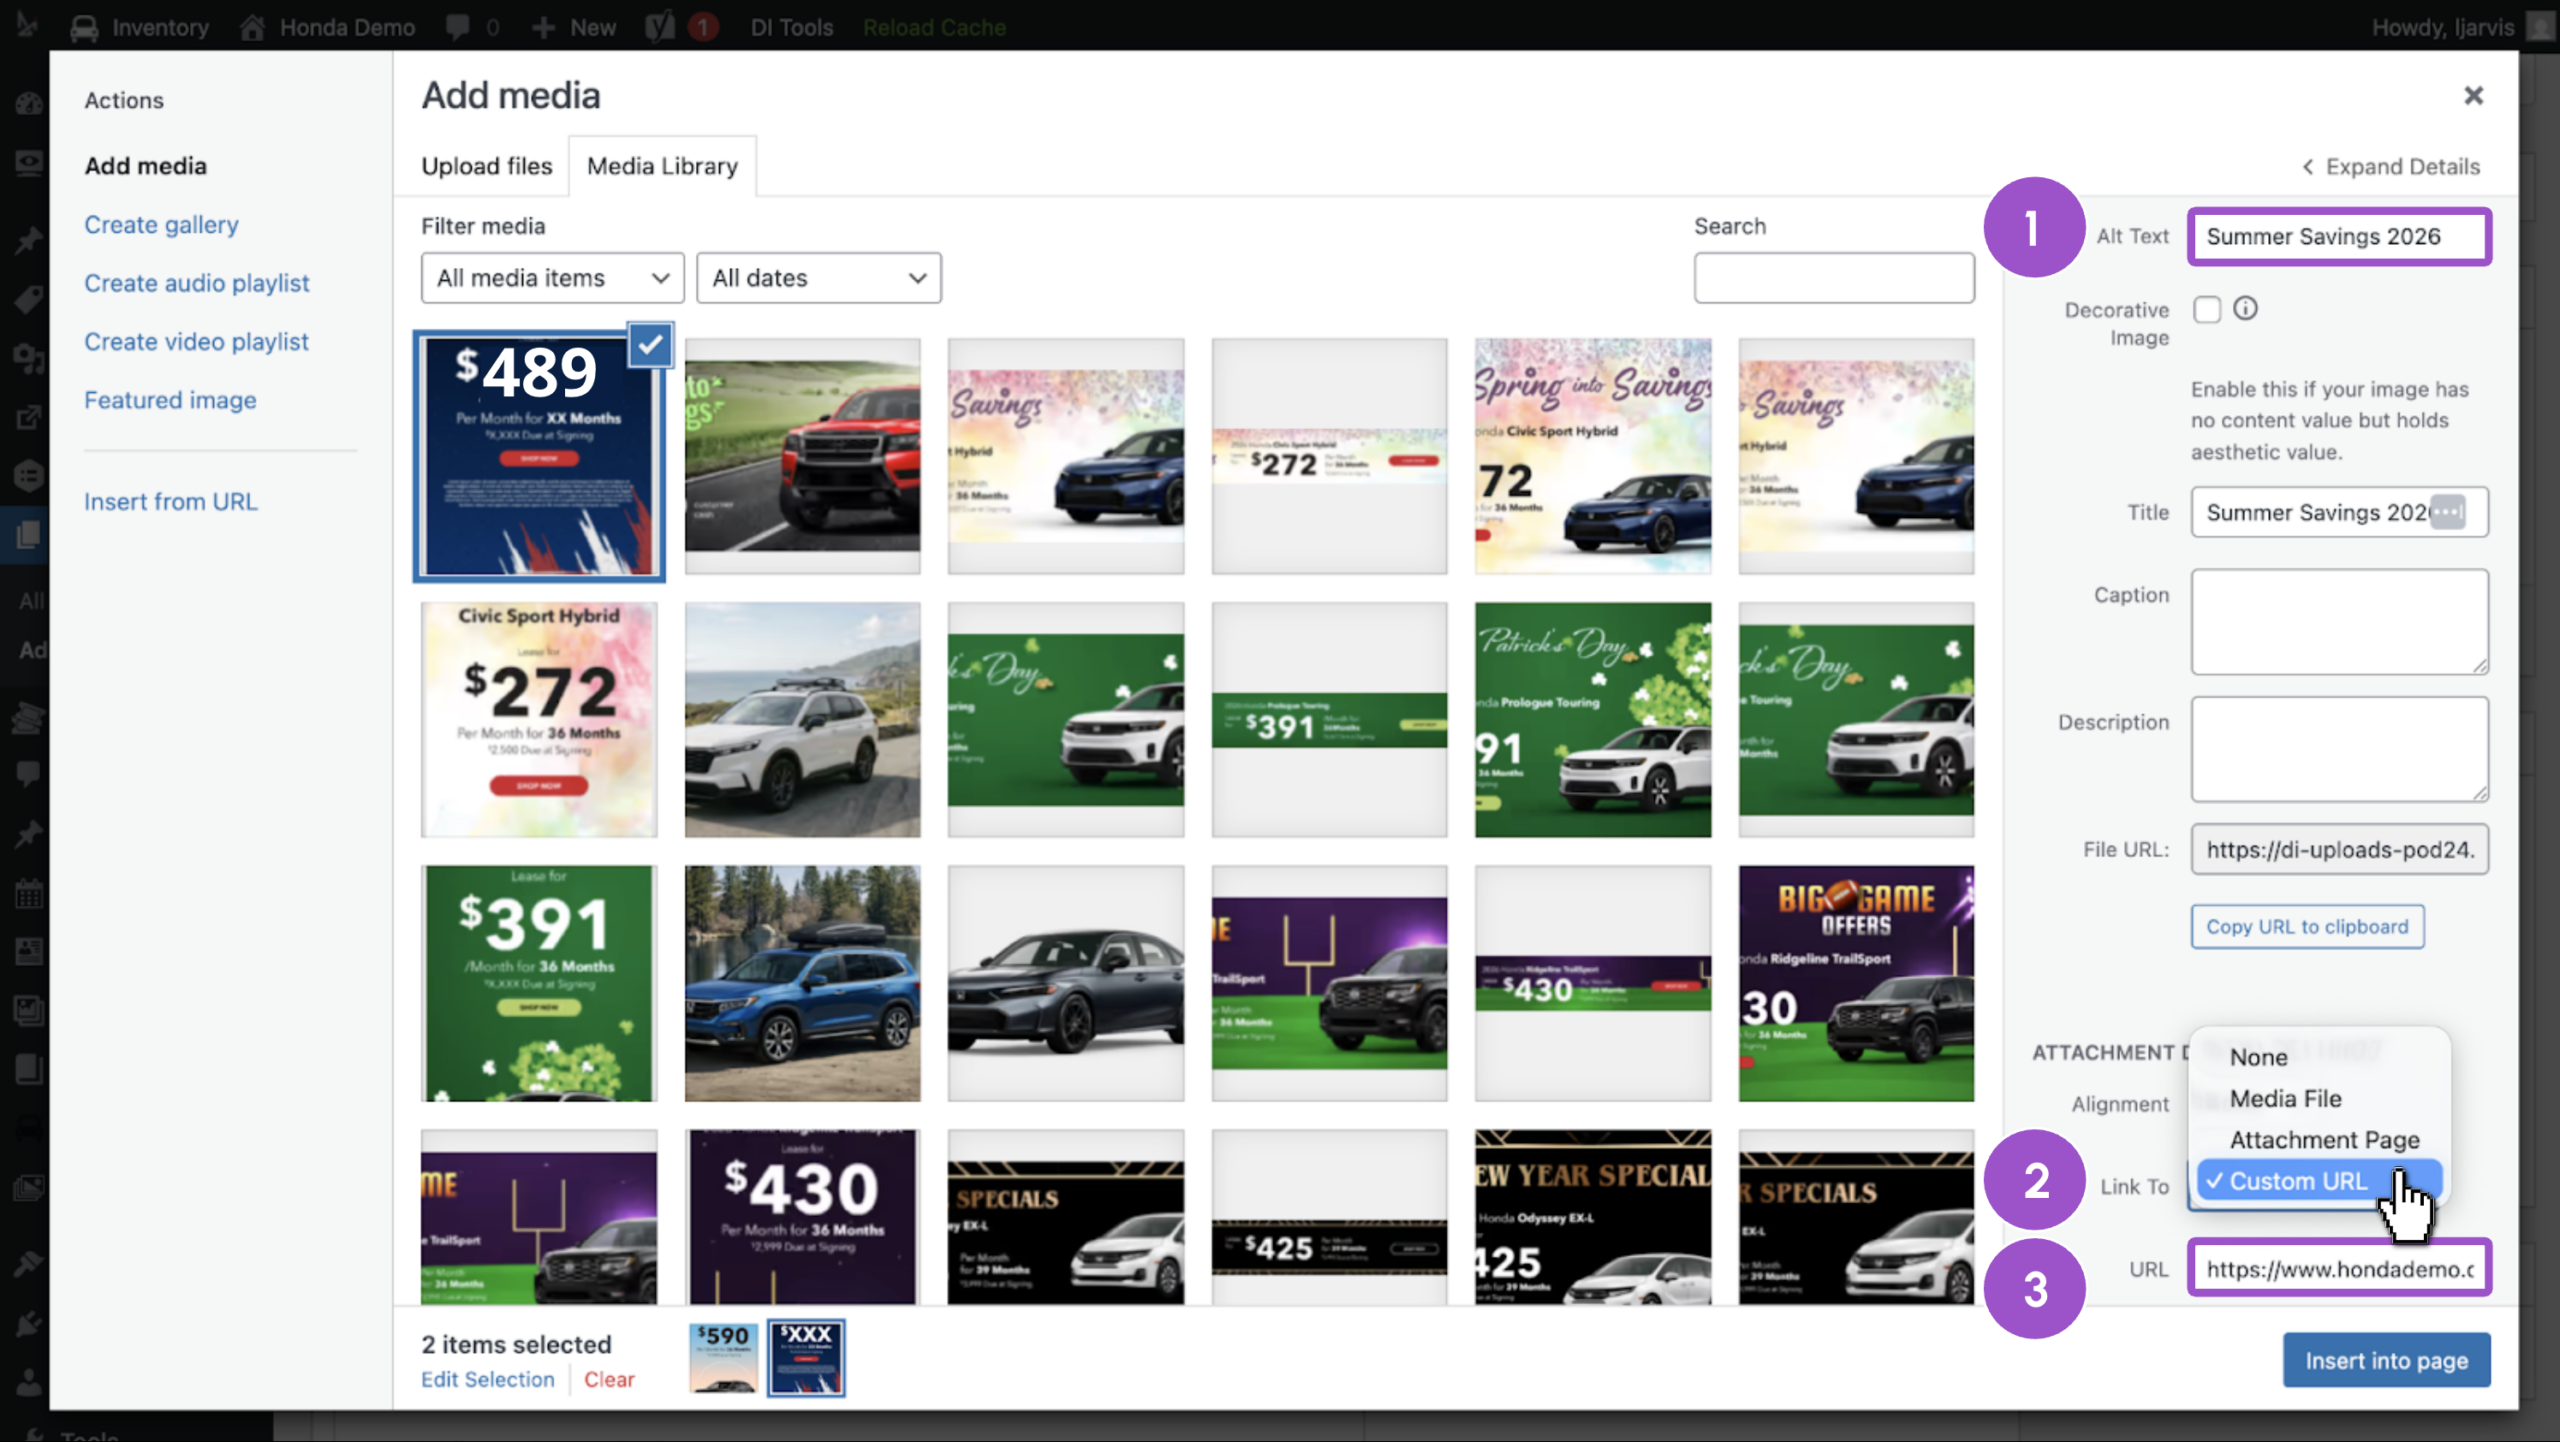Close the Add media dialog
This screenshot has width=2560, height=1442.
[x=2473, y=96]
